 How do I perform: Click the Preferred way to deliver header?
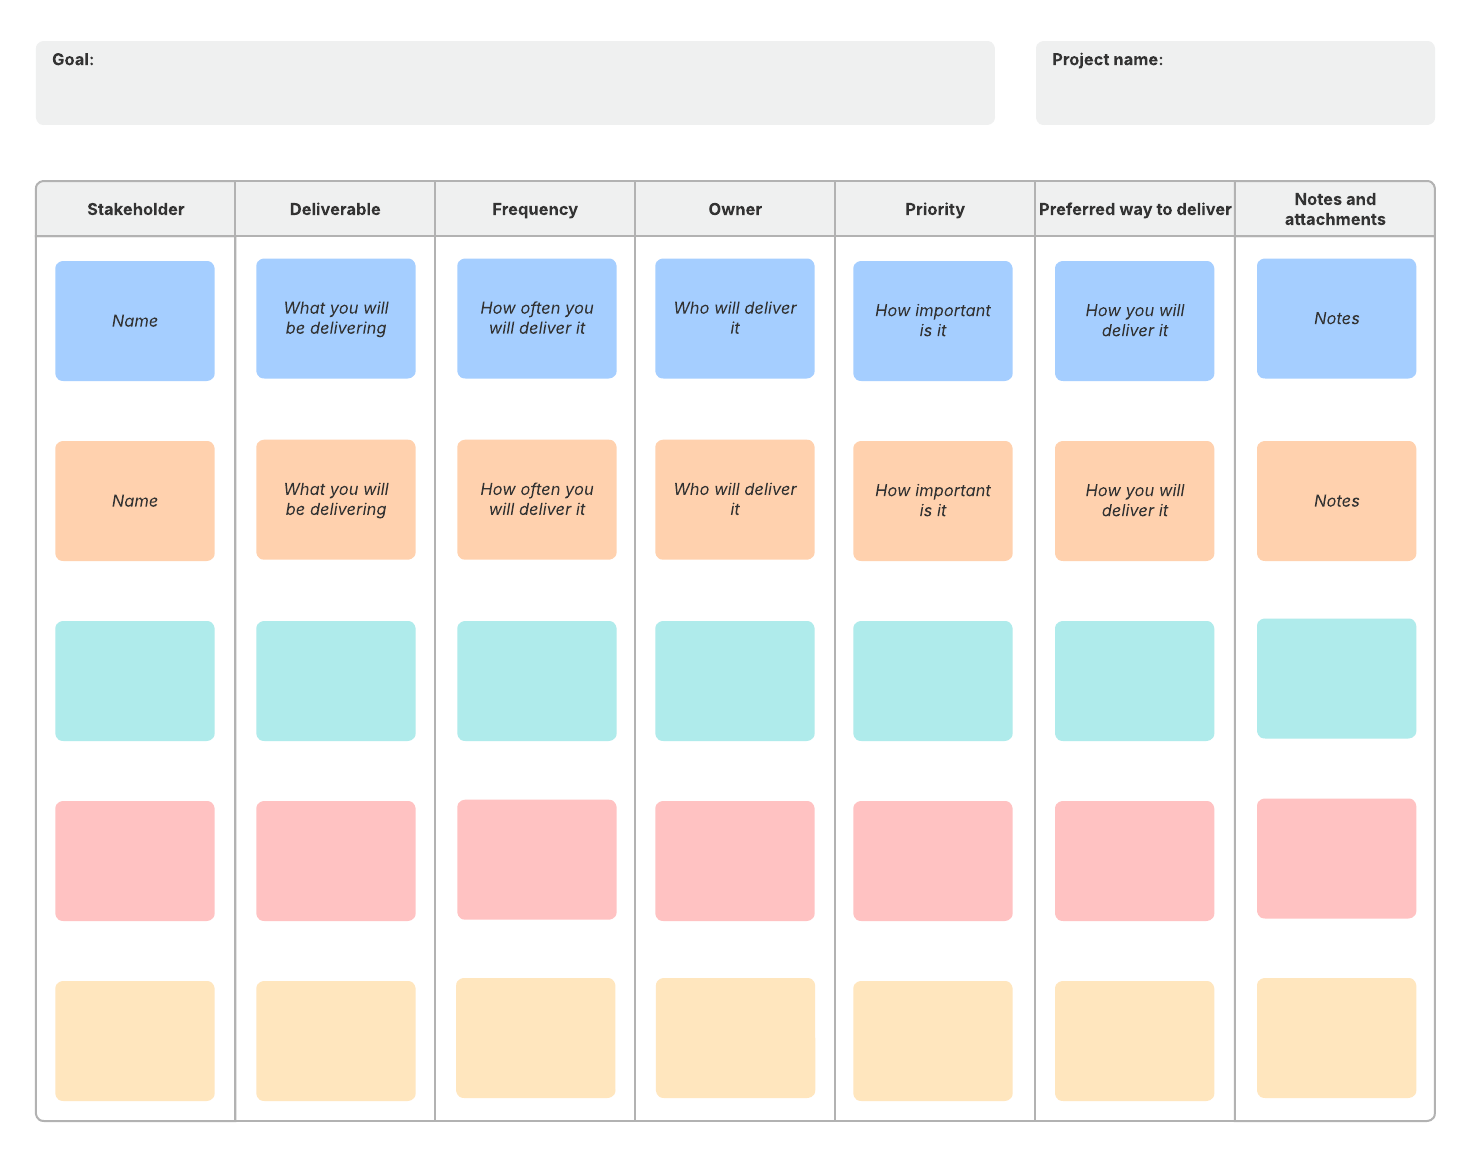pyautogui.click(x=1135, y=209)
